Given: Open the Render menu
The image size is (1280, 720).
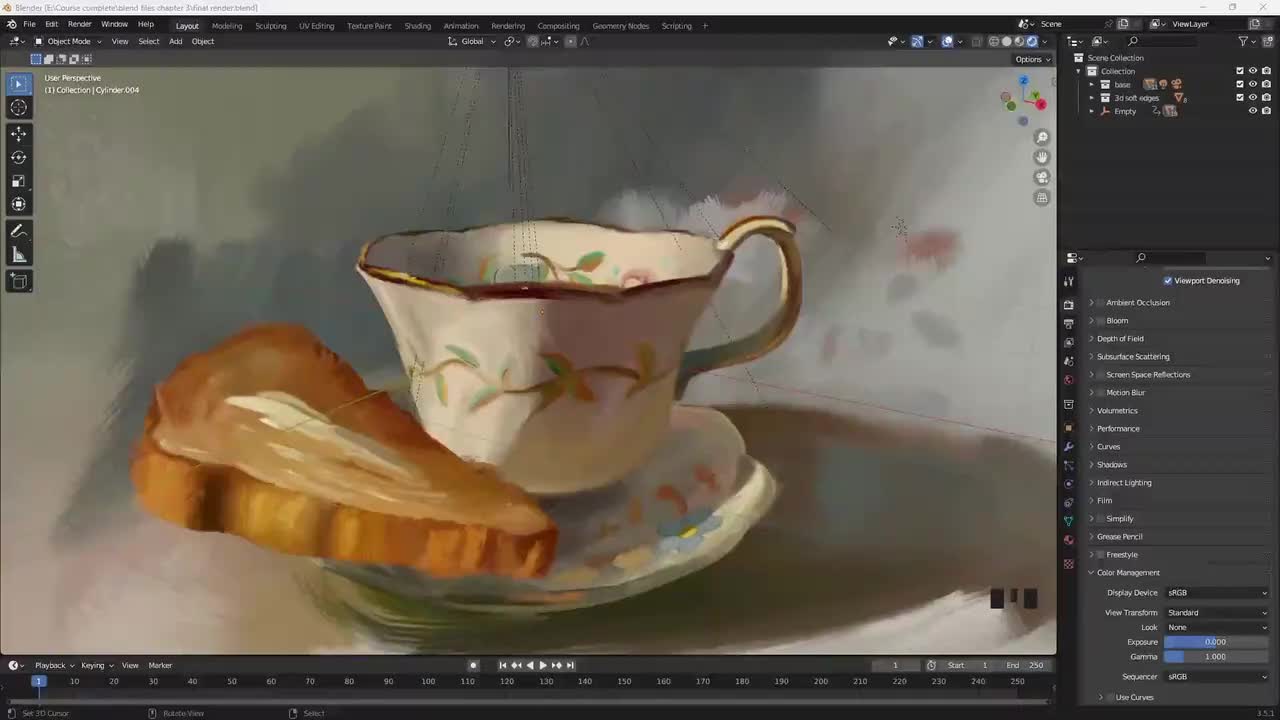Looking at the screenshot, I should point(79,24).
